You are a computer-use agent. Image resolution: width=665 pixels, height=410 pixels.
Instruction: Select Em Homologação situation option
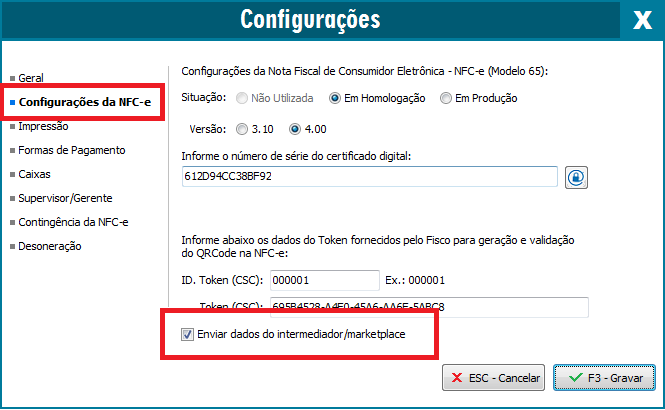(x=335, y=98)
